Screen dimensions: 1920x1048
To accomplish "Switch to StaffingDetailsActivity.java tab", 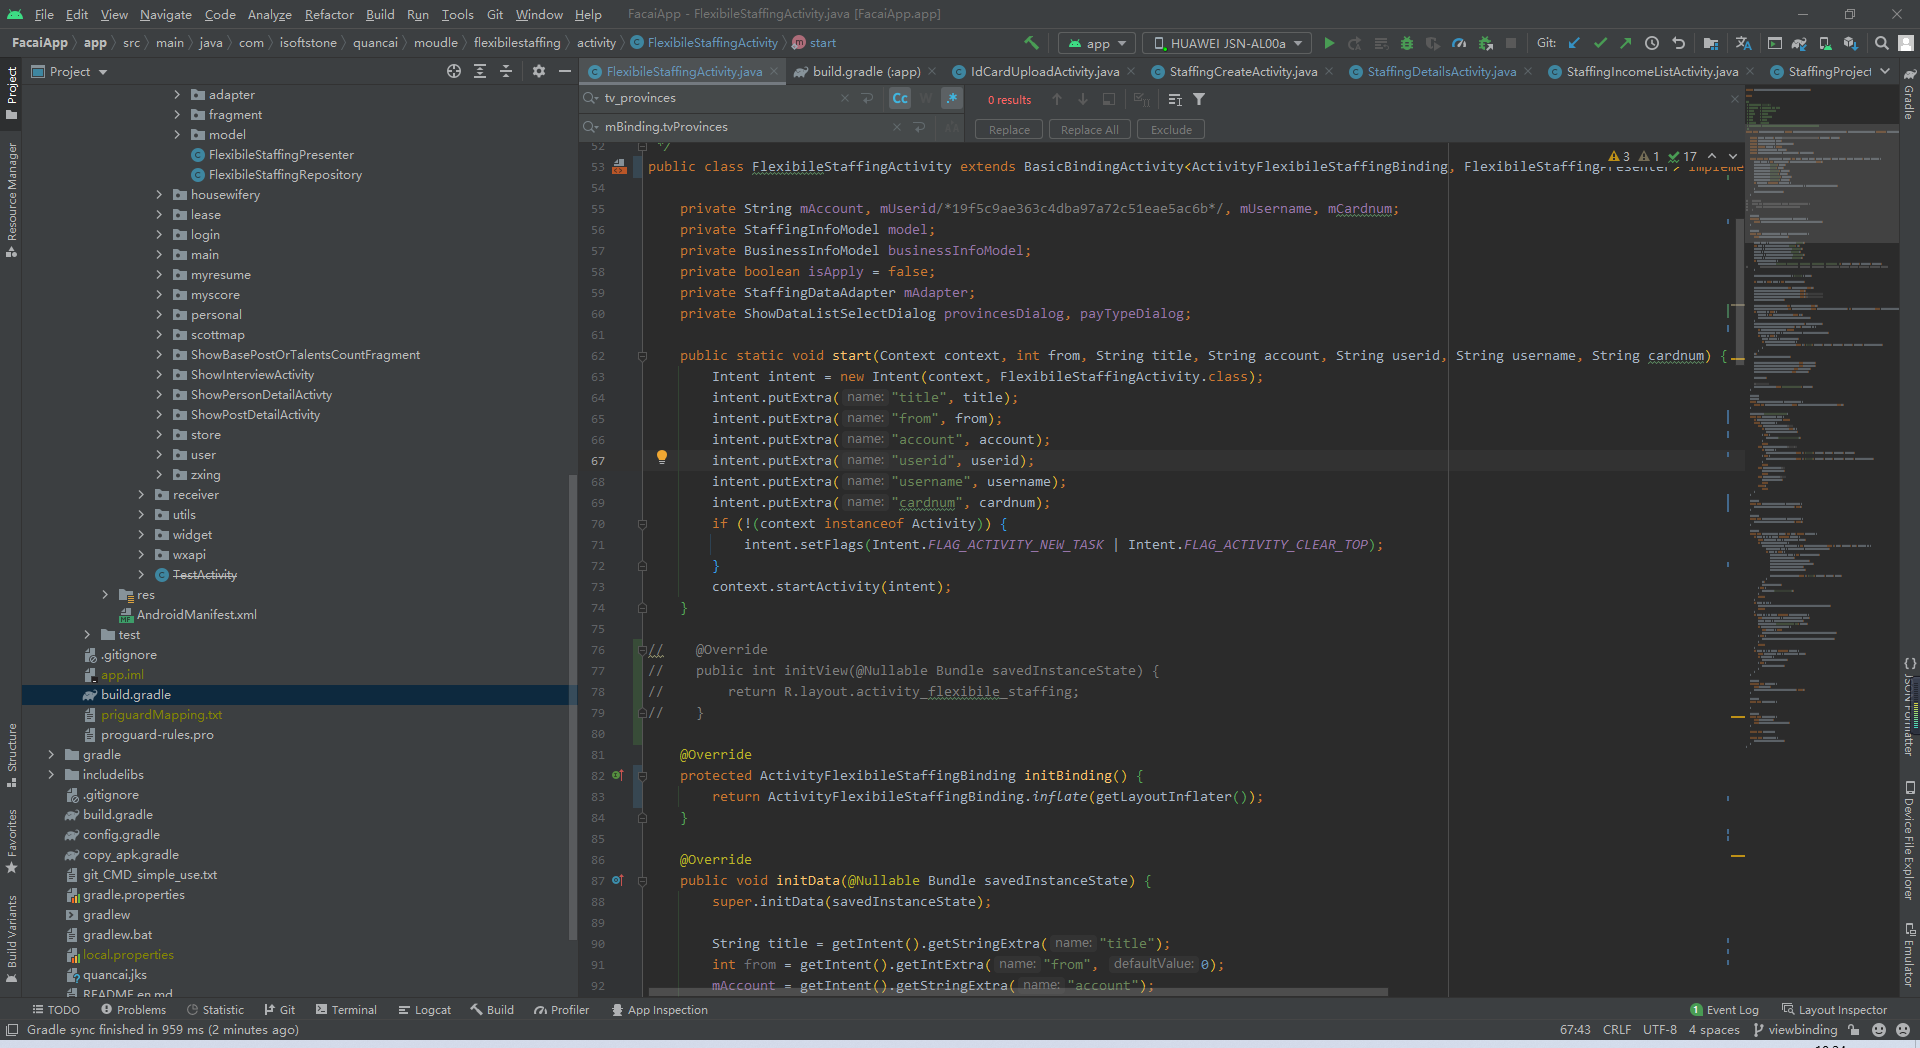I will click(x=1441, y=71).
